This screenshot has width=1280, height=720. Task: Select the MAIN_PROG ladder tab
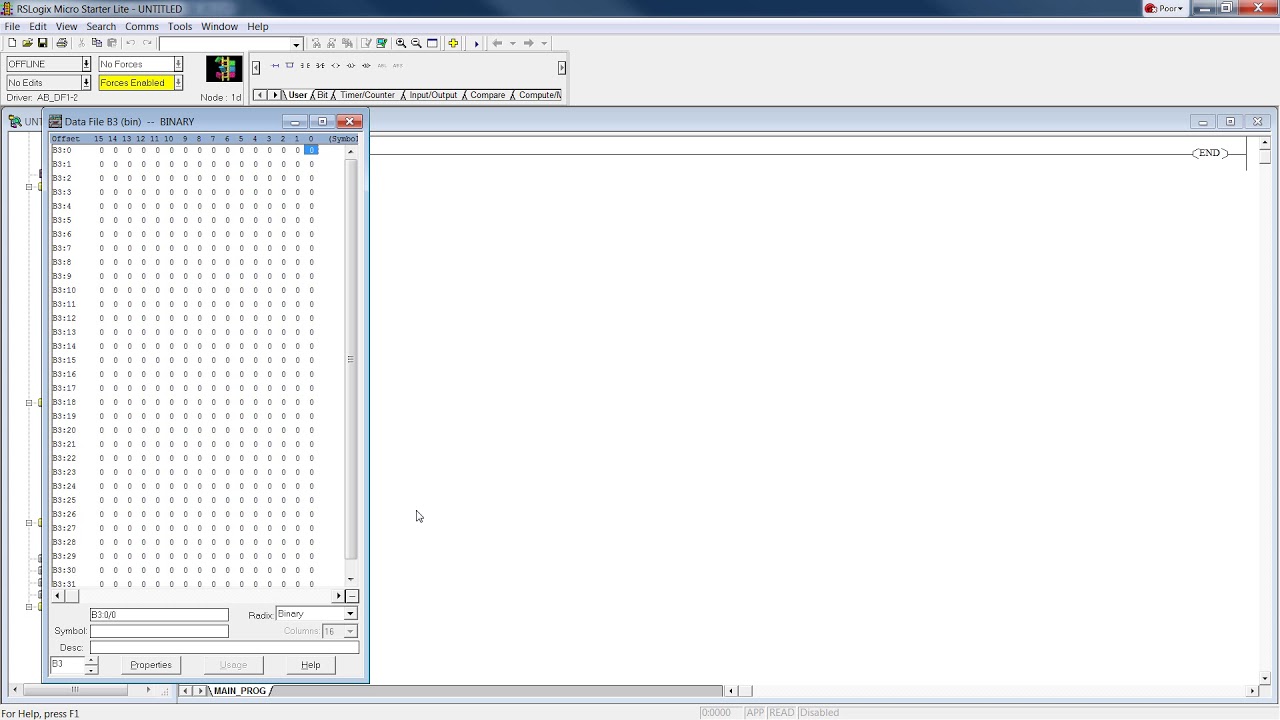(240, 691)
